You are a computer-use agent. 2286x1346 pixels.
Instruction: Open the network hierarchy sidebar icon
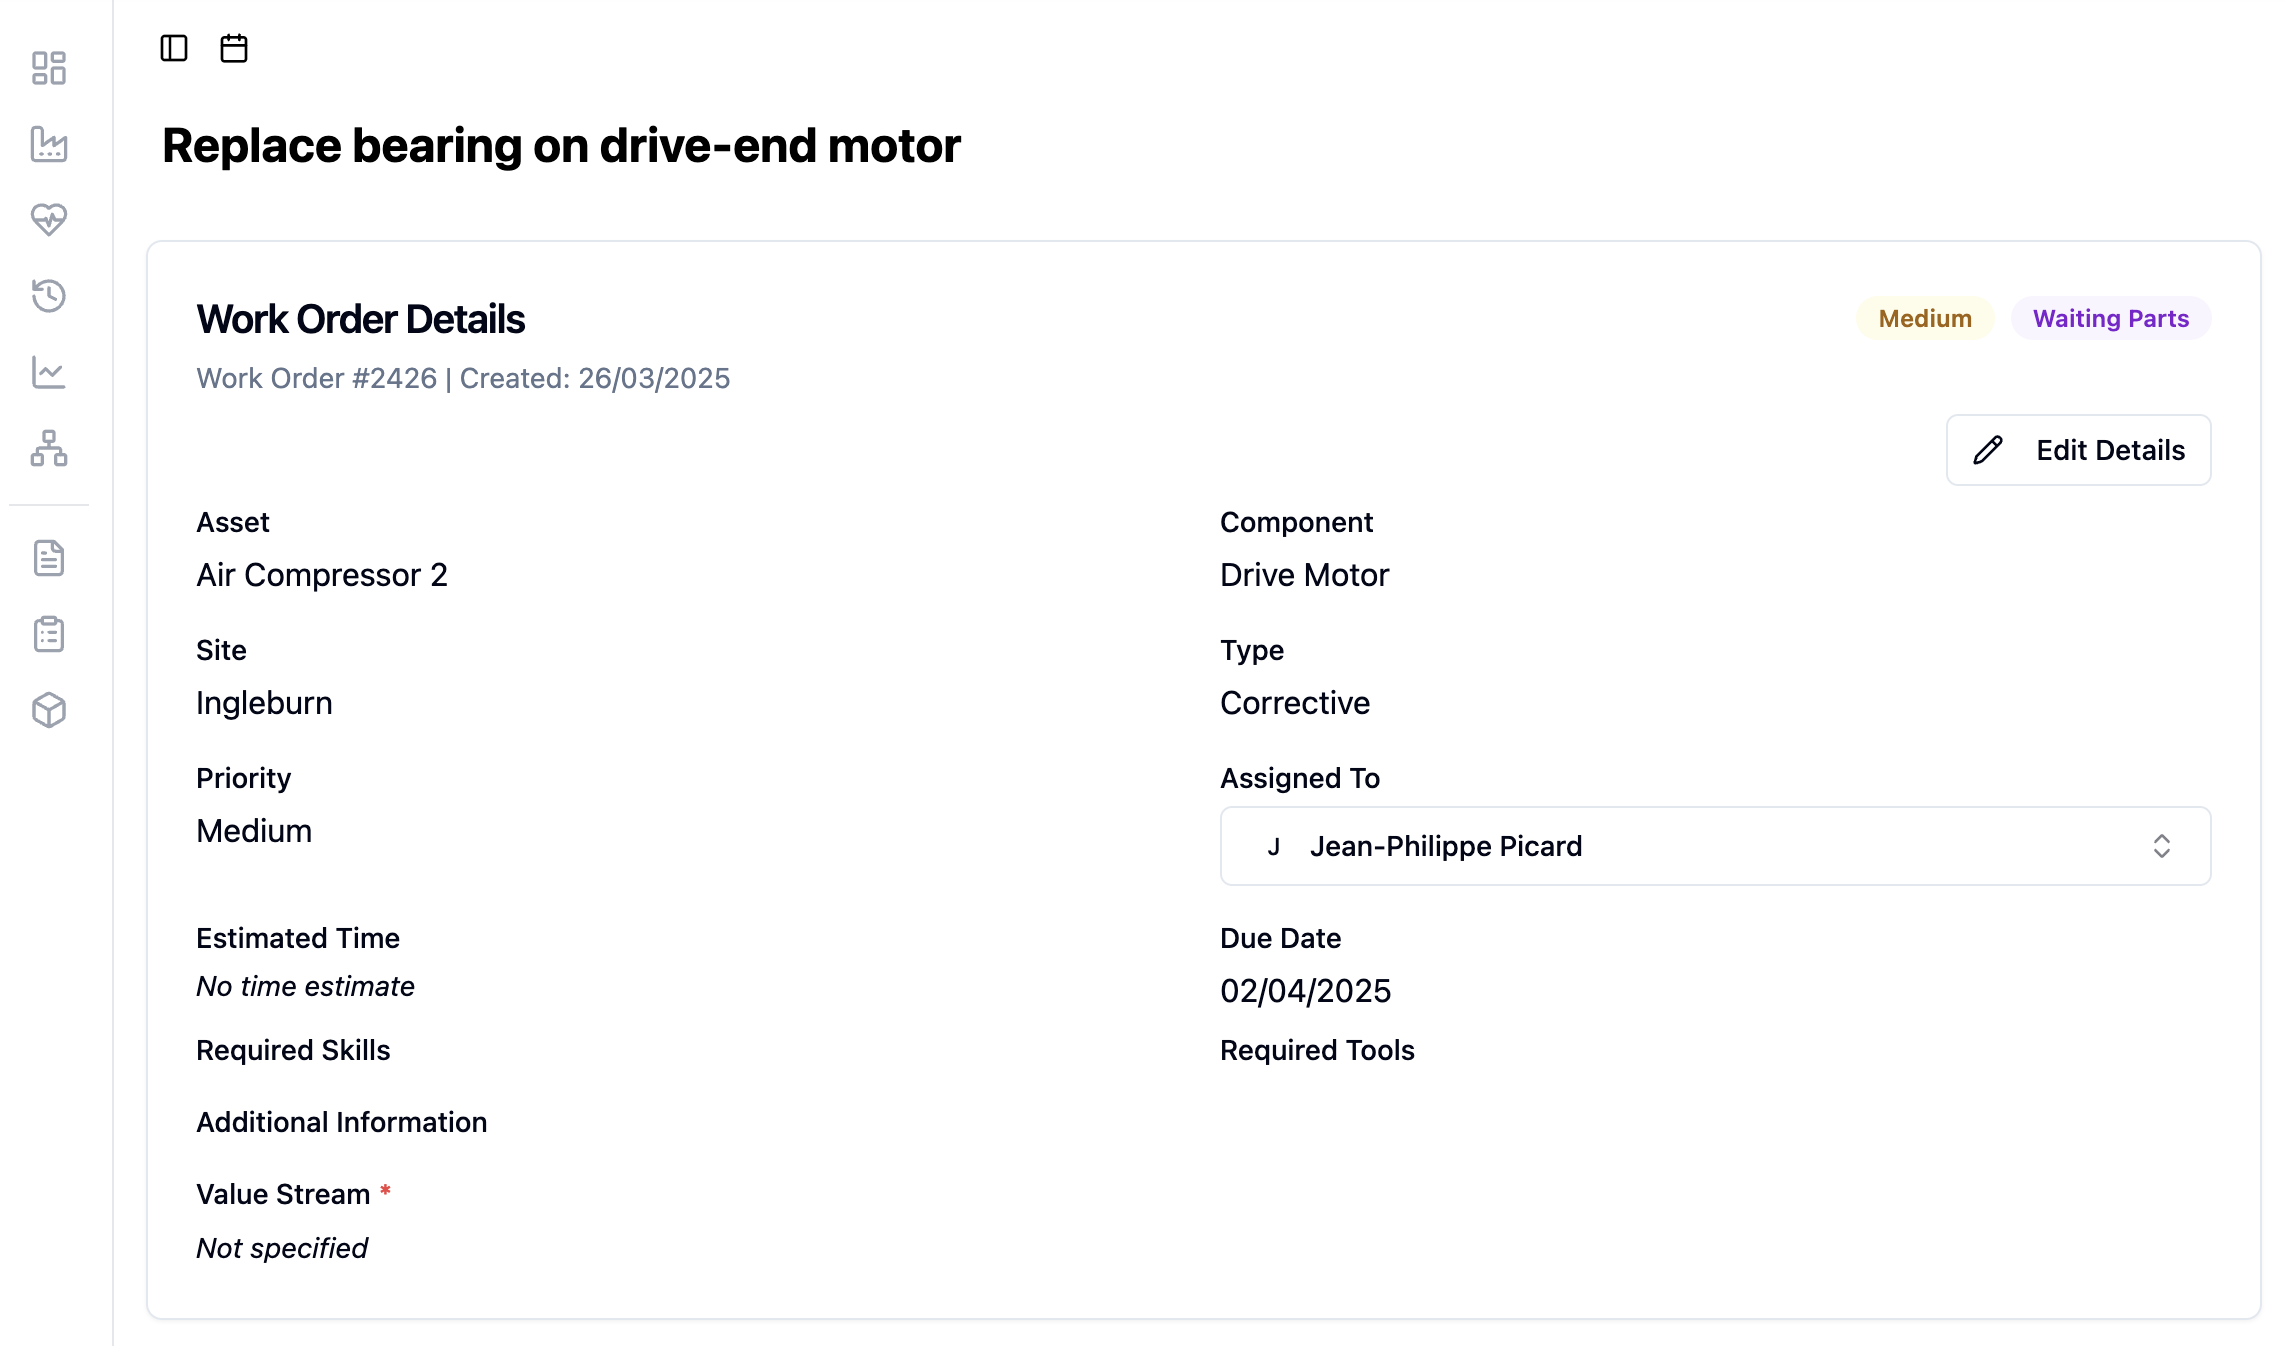pyautogui.click(x=49, y=448)
